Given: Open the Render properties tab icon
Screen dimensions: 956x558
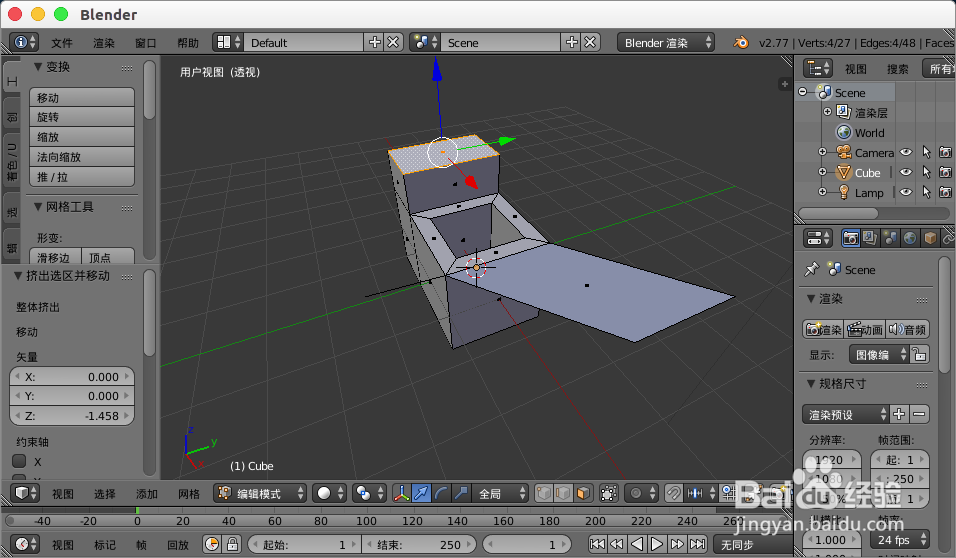Looking at the screenshot, I should tap(851, 238).
